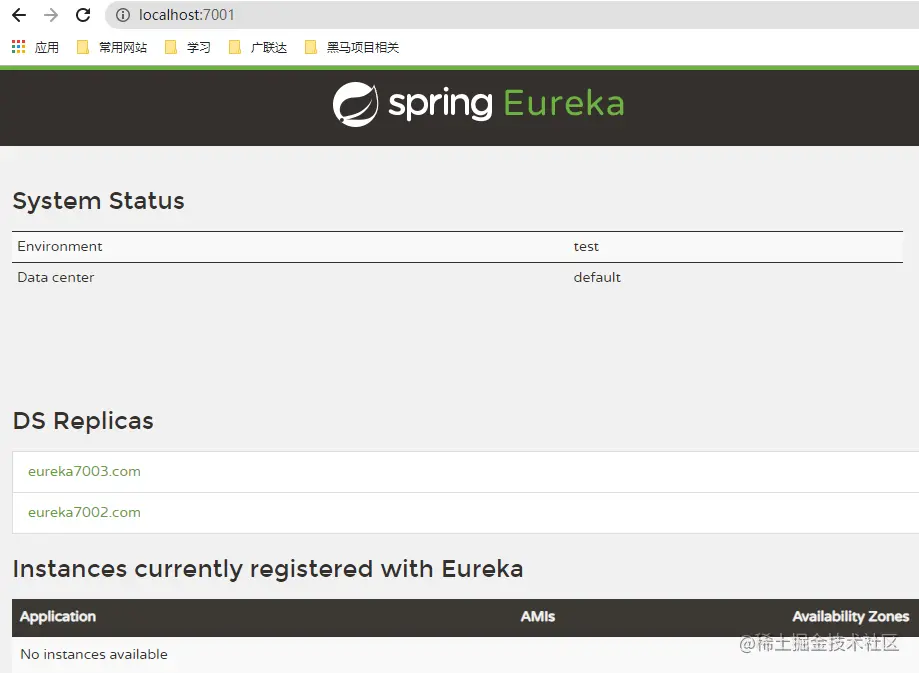The image size is (919, 673).
Task: Select the Data center row label
Action: click(x=56, y=277)
